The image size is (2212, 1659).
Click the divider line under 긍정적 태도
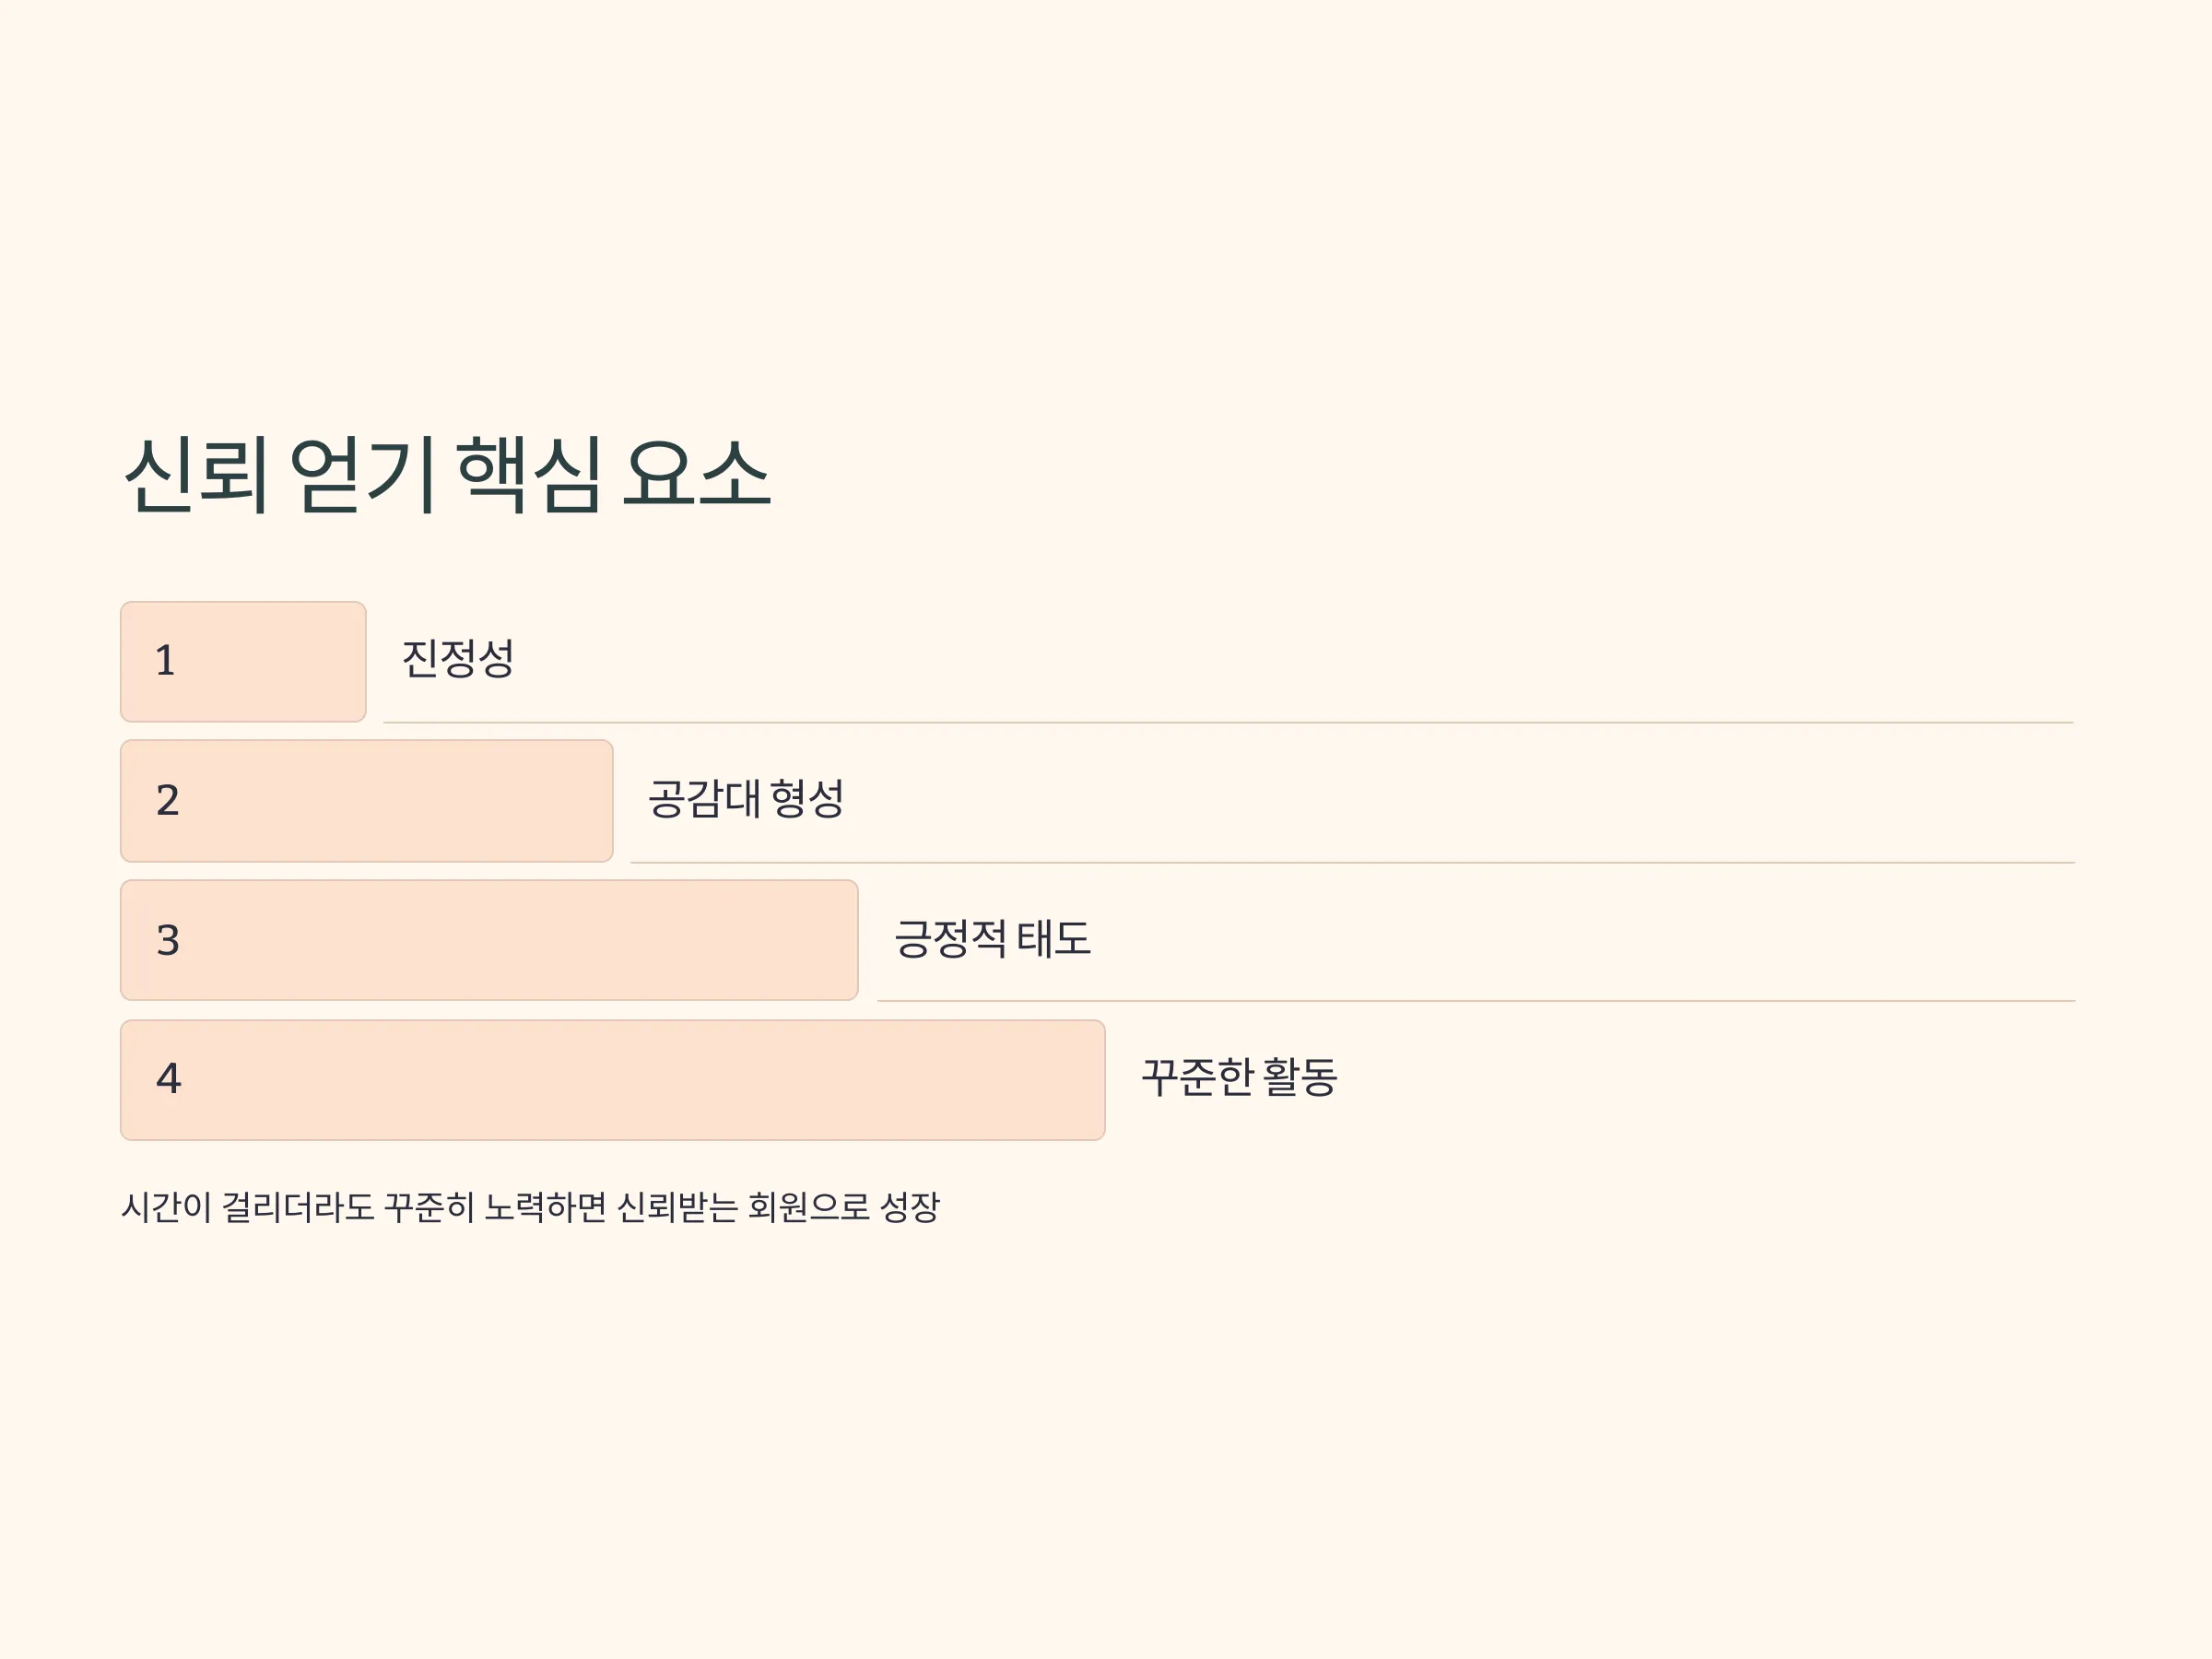tap(1476, 1000)
